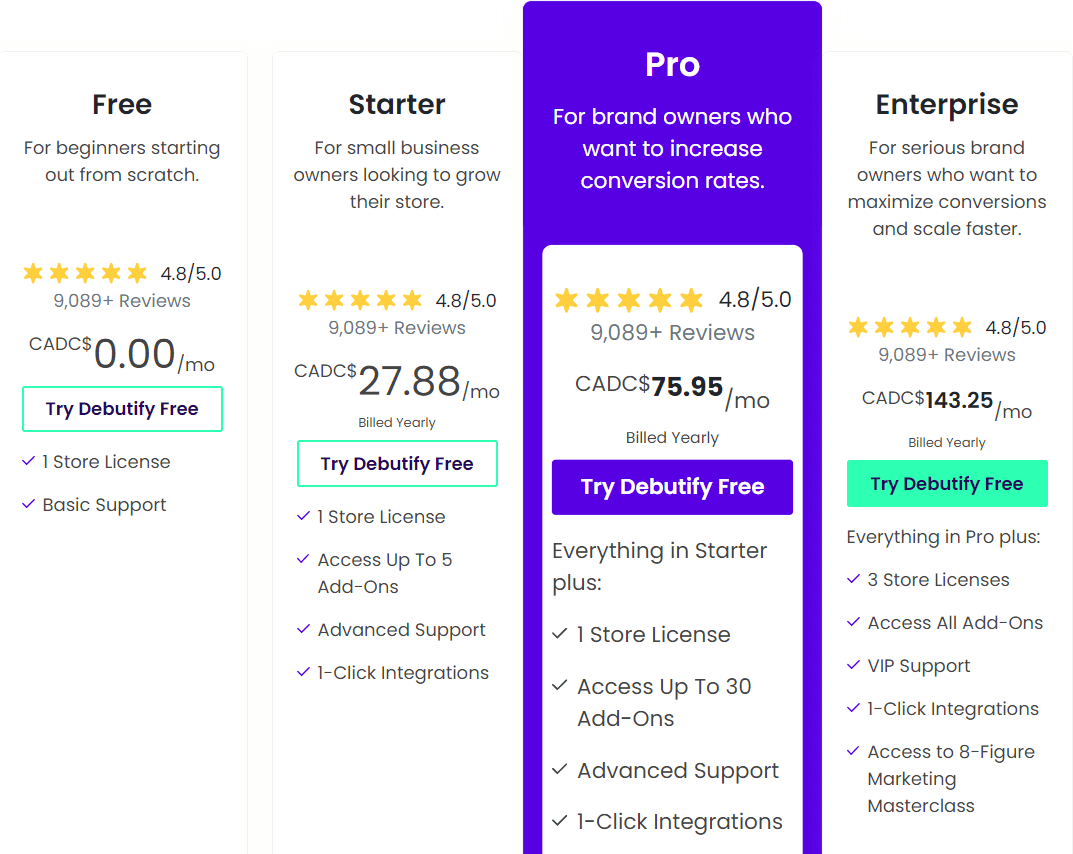Image resolution: width=1073 pixels, height=854 pixels.
Task: Click star rating icons in Free plan
Action: pos(86,273)
